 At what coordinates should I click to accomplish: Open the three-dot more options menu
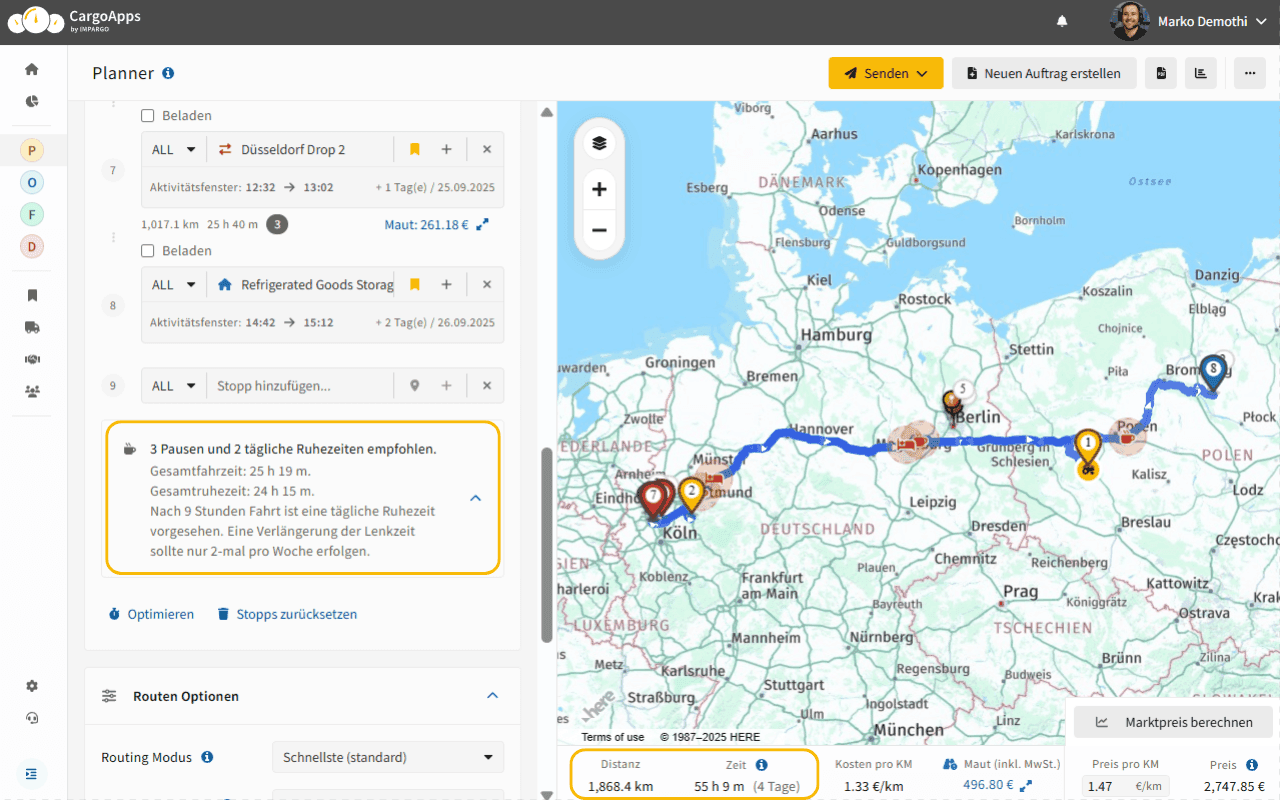coord(1249,73)
